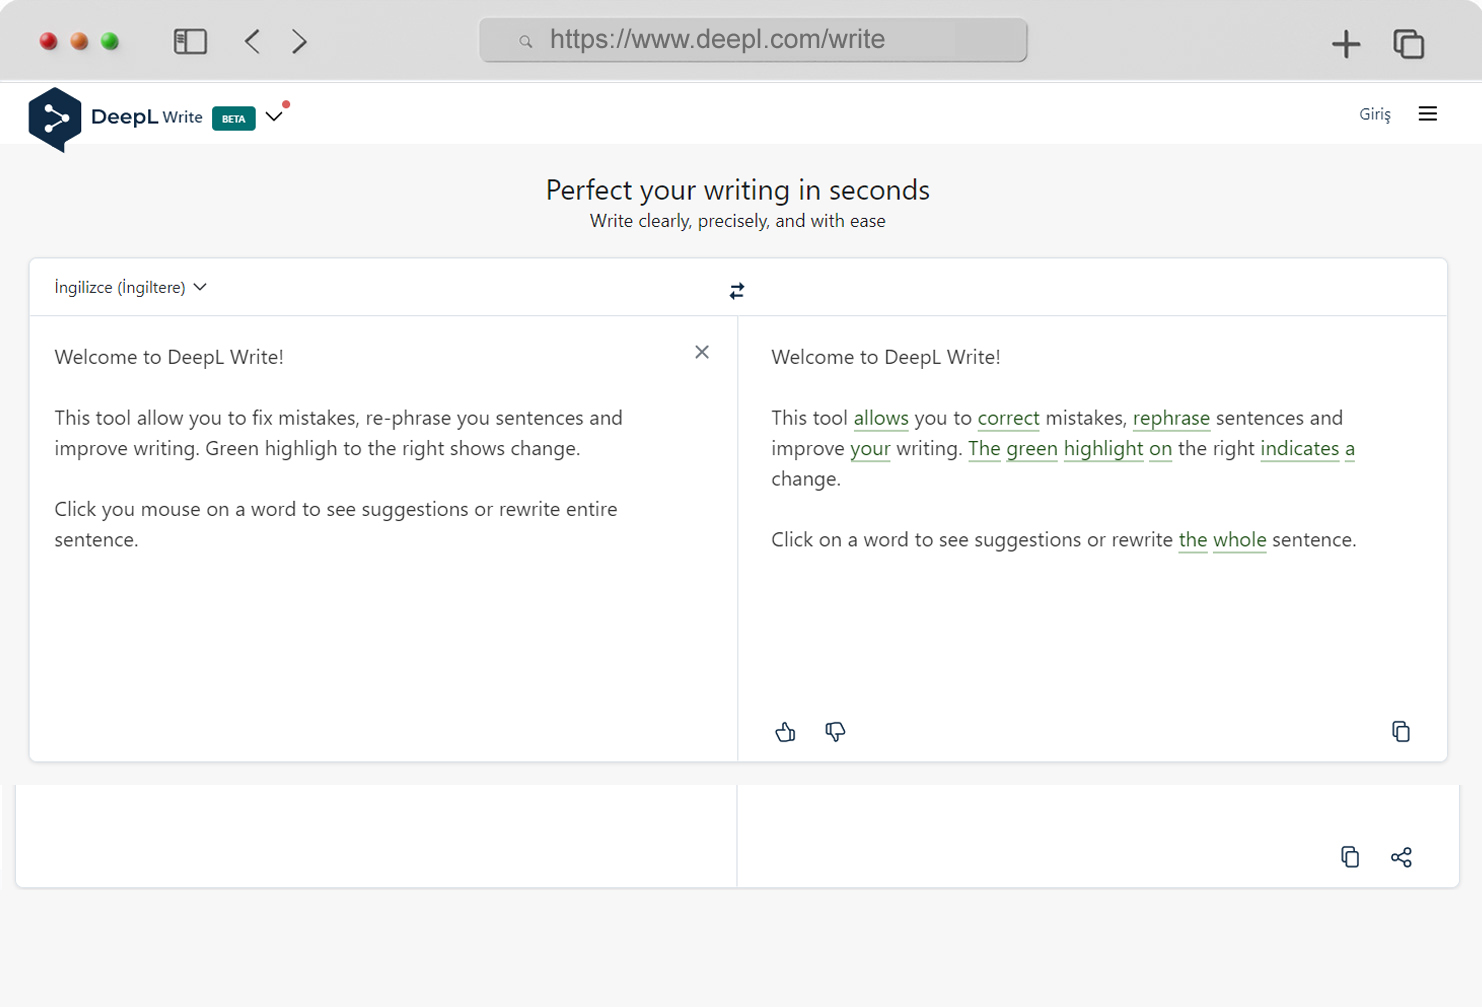
Task: Go forward with the browser forward arrow
Action: coord(299,41)
